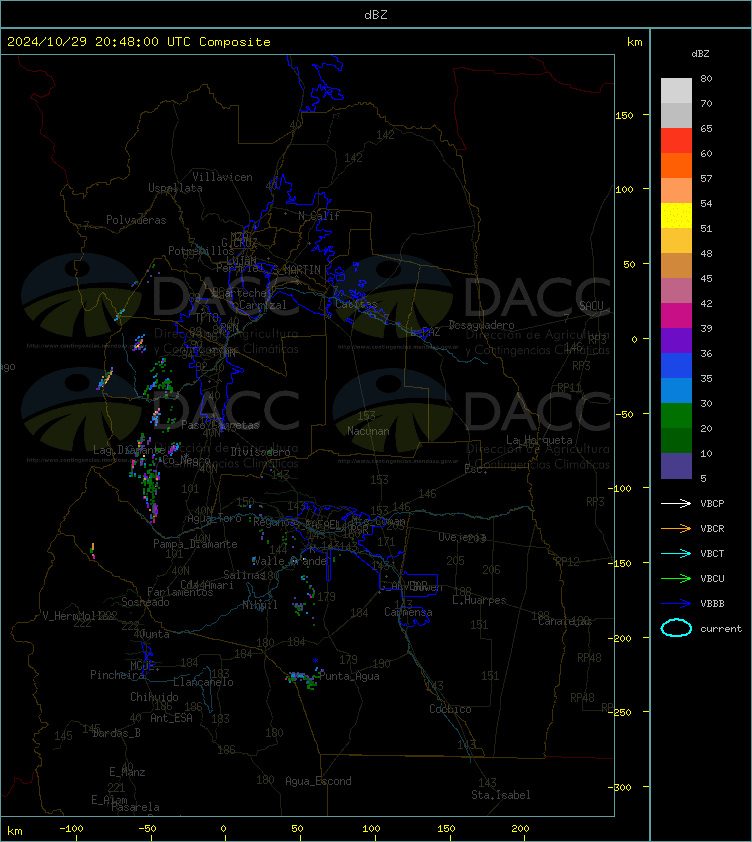Click the 'Punta_Agua' map label

[x=350, y=676]
